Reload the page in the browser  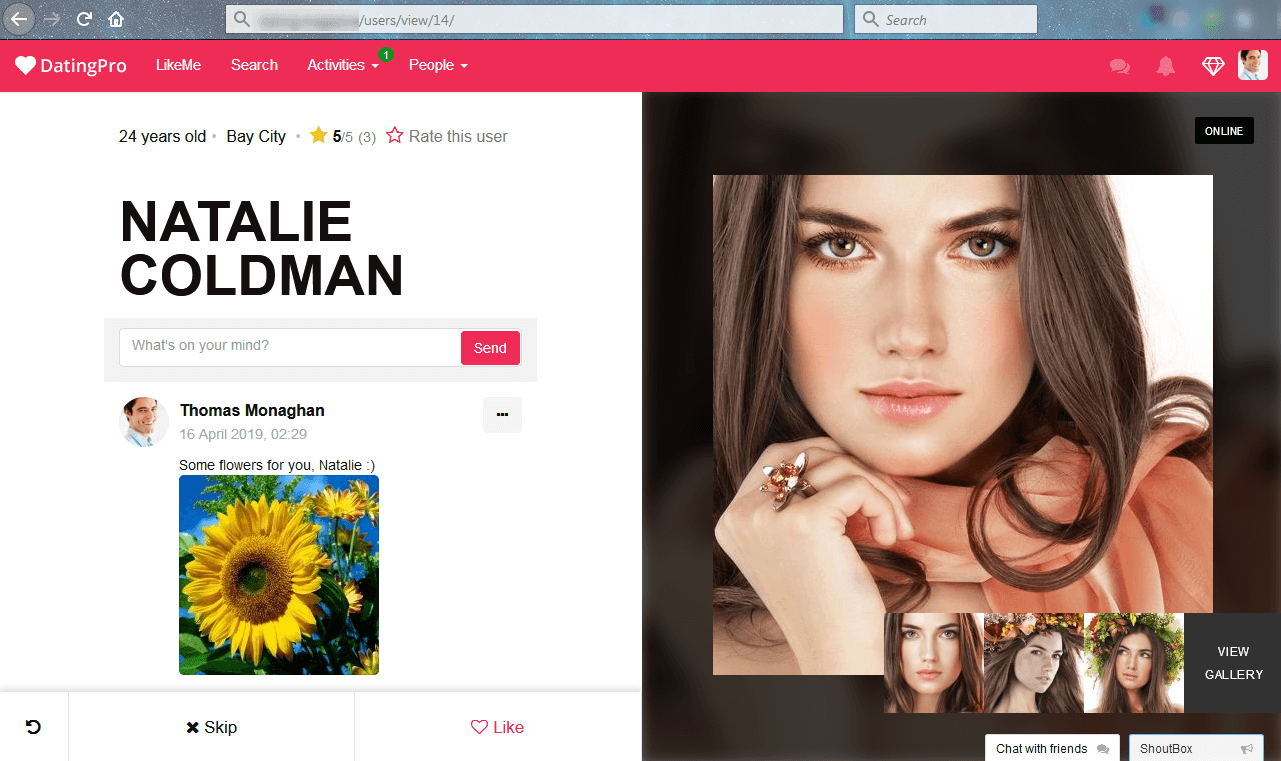tap(85, 19)
